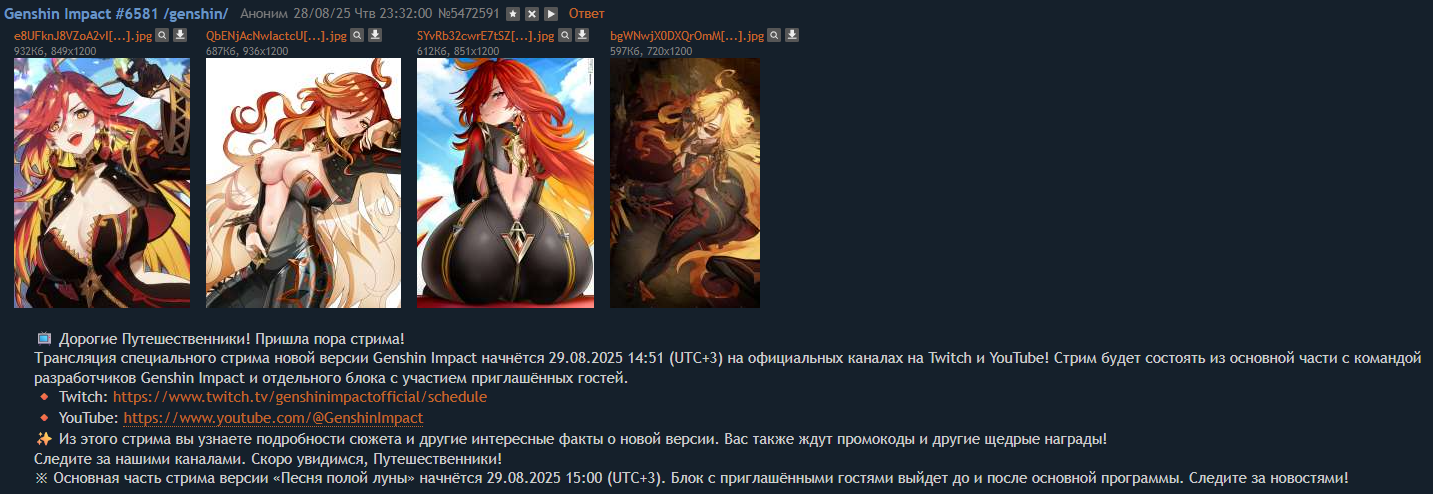Click post number №5472591
This screenshot has width=1433, height=494.
(x=469, y=13)
